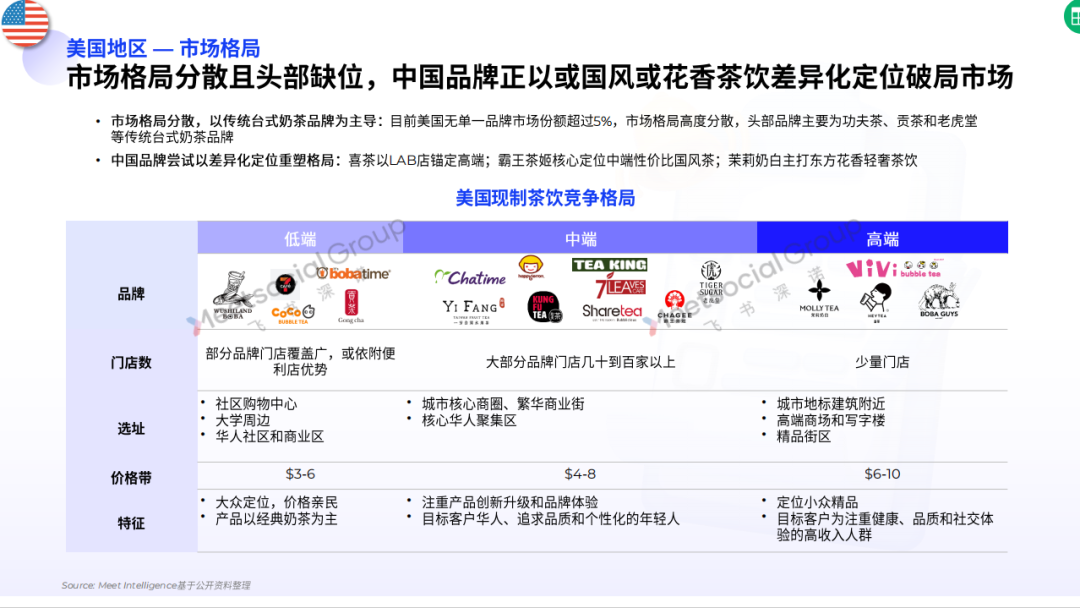The width and height of the screenshot is (1080, 608).
Task: Click the 中端 column header
Action: click(580, 235)
